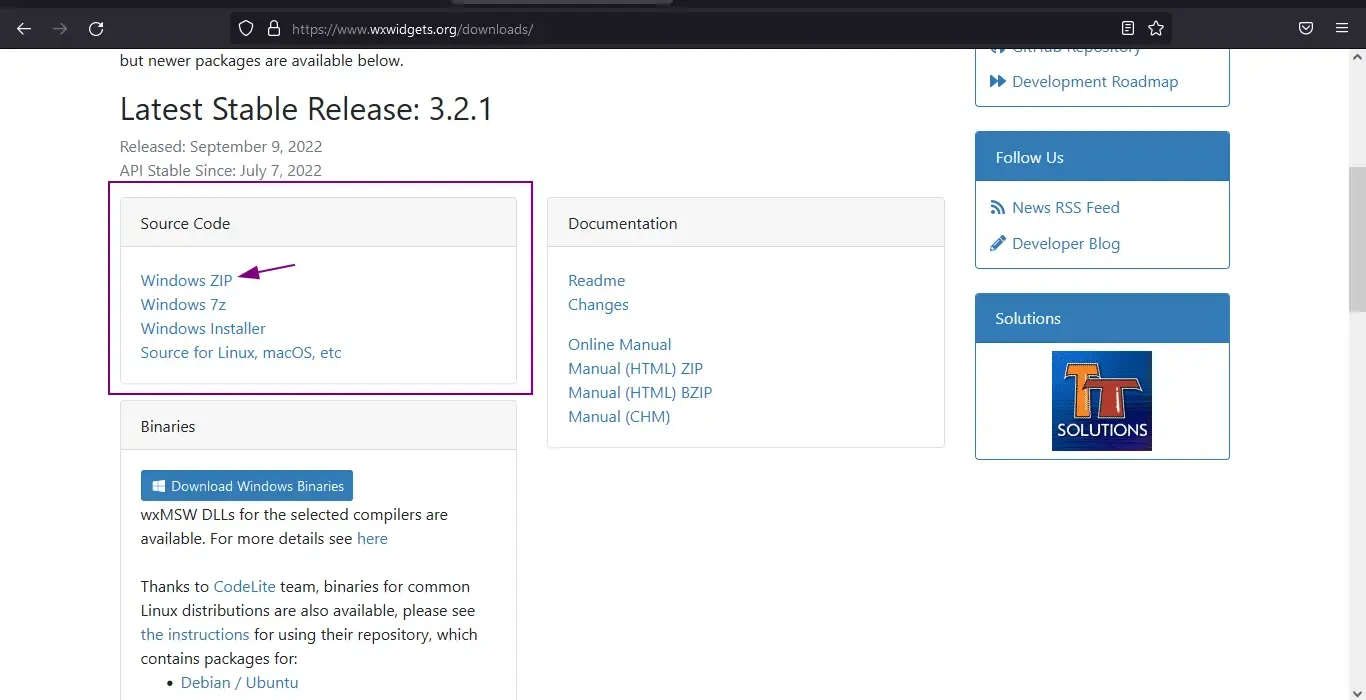Click the padlock site security icon

[x=273, y=29]
